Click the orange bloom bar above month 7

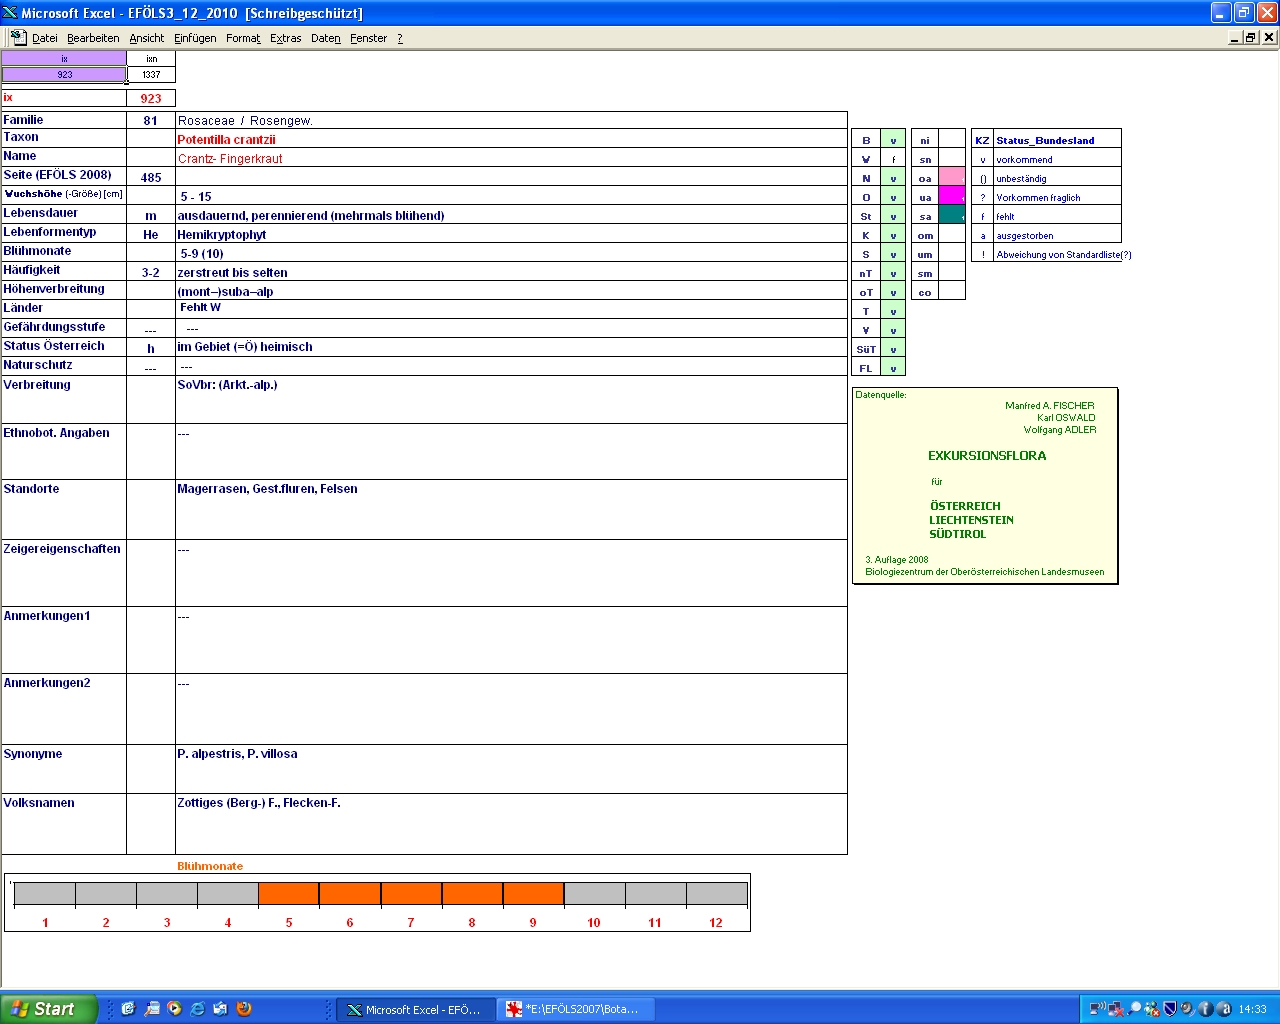(x=411, y=893)
